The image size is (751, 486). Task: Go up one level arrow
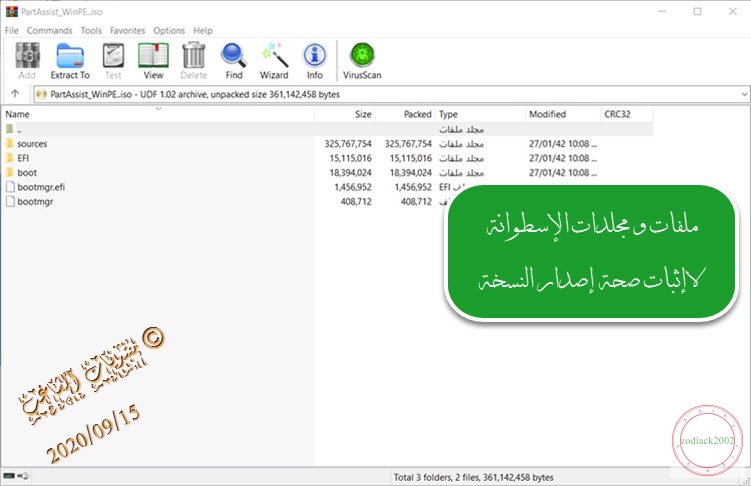click(15, 94)
